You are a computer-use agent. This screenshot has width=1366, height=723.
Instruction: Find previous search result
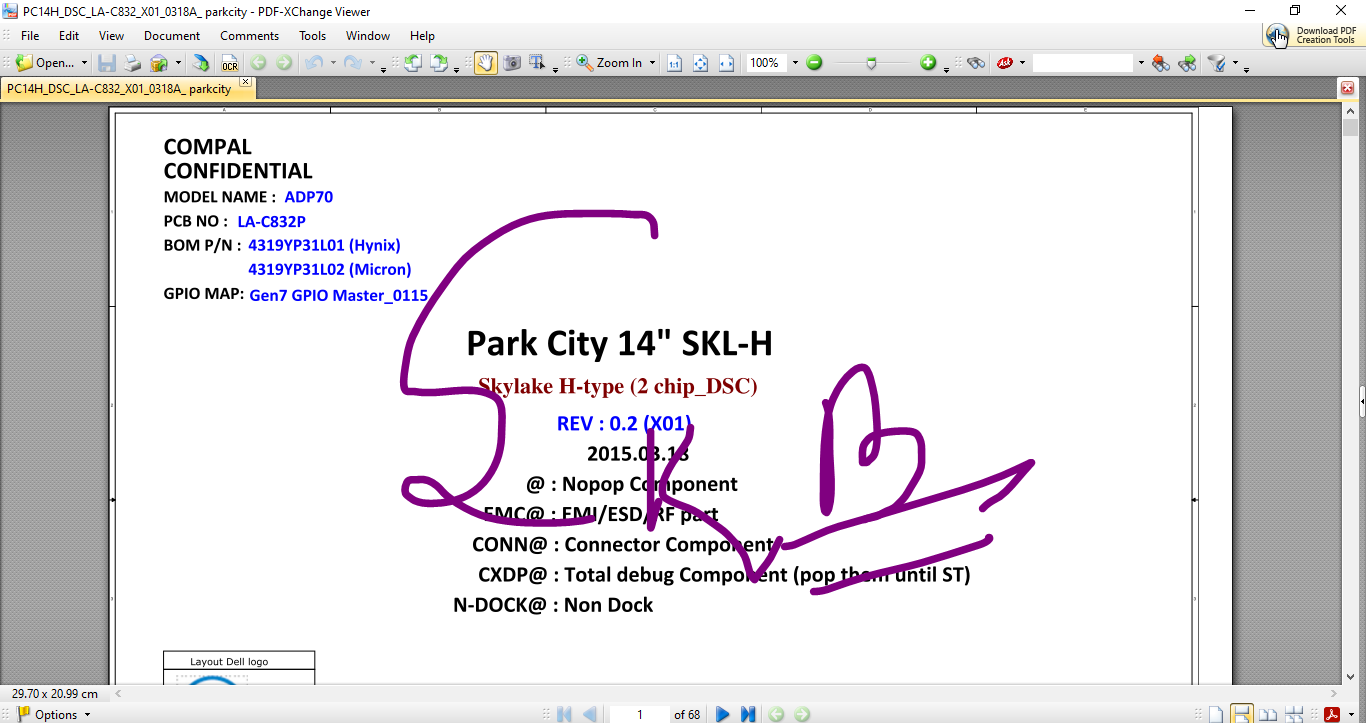coord(1161,63)
